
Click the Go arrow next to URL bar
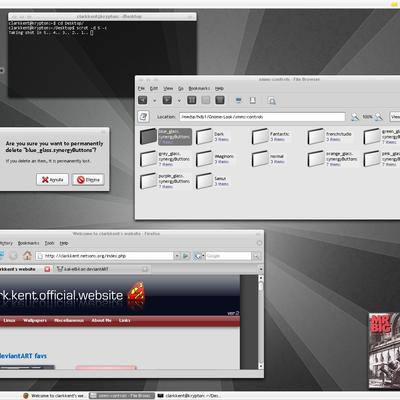[186, 256]
